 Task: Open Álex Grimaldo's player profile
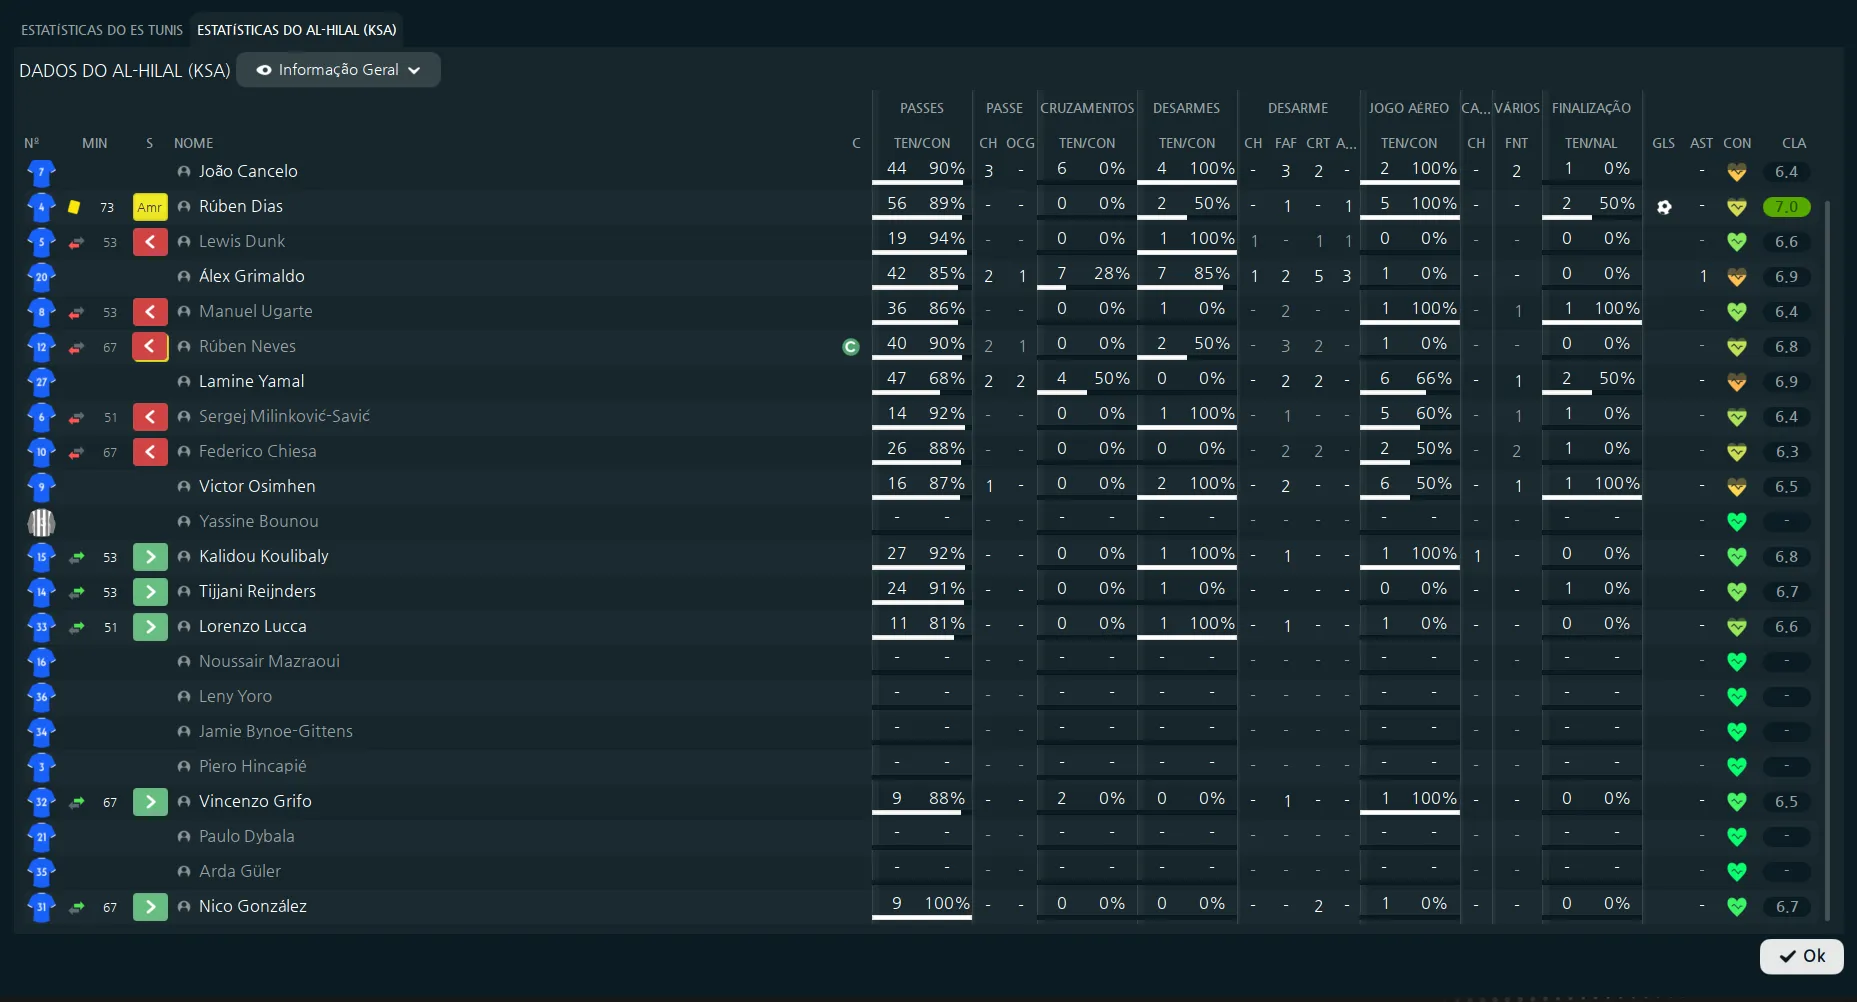(252, 276)
